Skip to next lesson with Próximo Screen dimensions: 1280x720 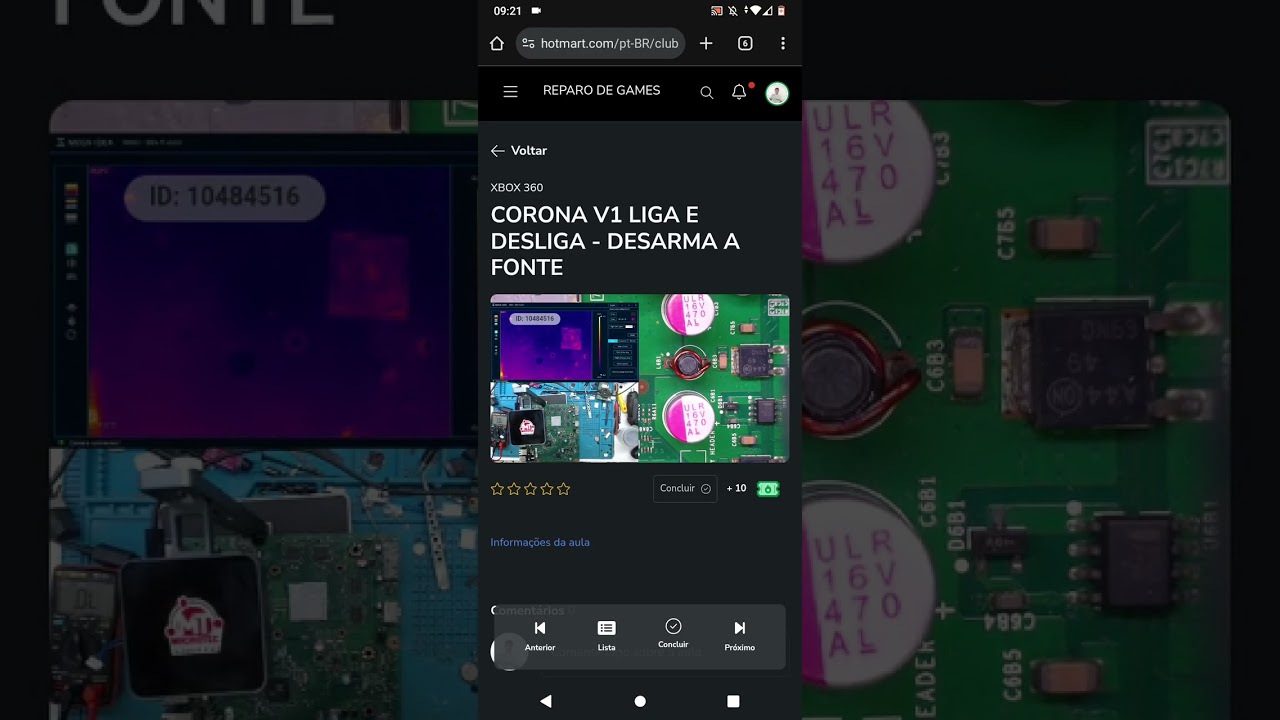tap(740, 635)
